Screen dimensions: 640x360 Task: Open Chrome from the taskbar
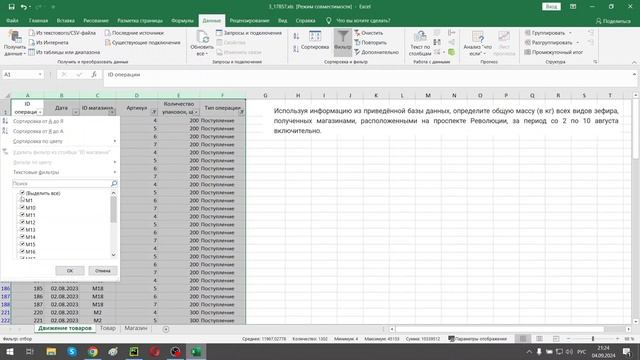tap(93, 351)
